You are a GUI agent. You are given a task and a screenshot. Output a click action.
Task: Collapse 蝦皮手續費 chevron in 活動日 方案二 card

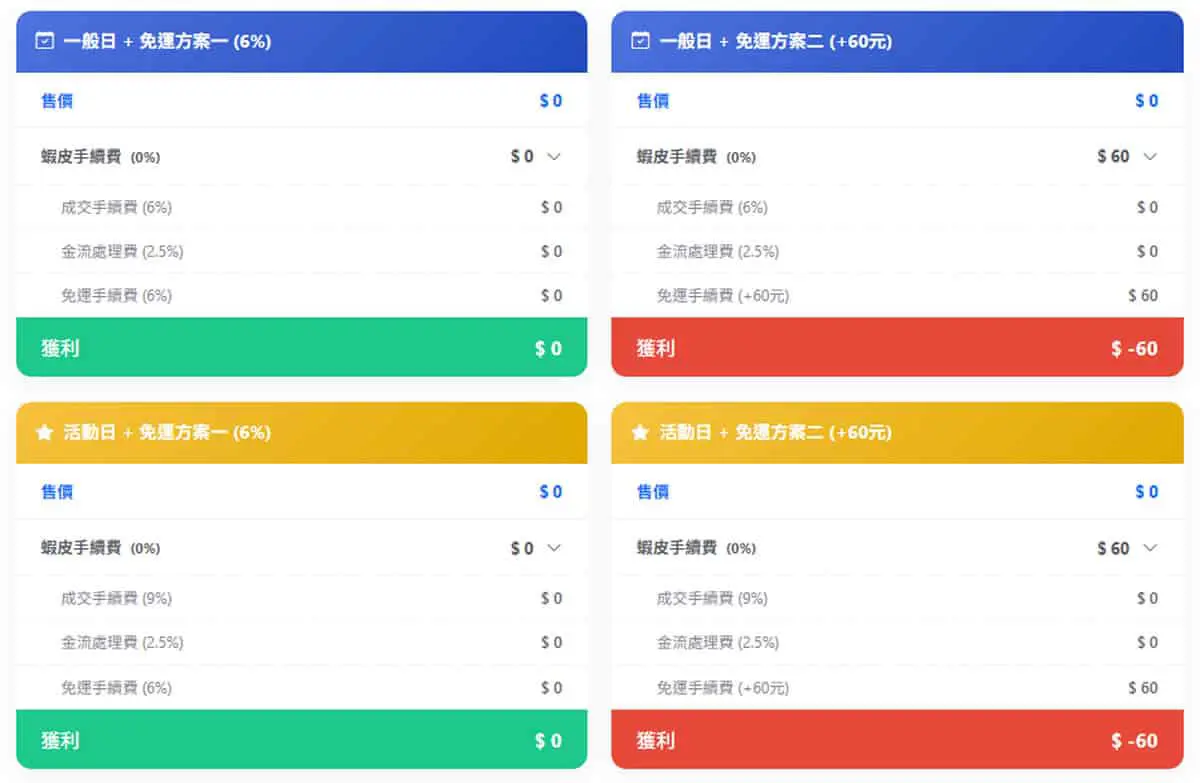pos(1150,548)
